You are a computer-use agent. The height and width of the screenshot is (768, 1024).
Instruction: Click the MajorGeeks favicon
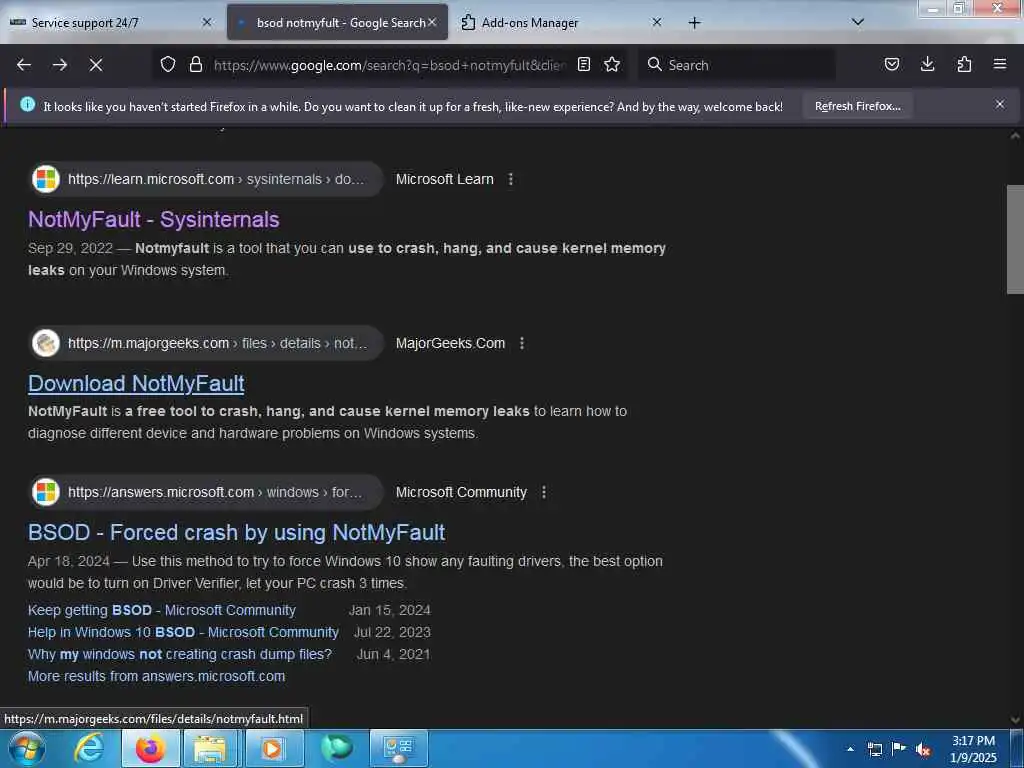point(46,343)
